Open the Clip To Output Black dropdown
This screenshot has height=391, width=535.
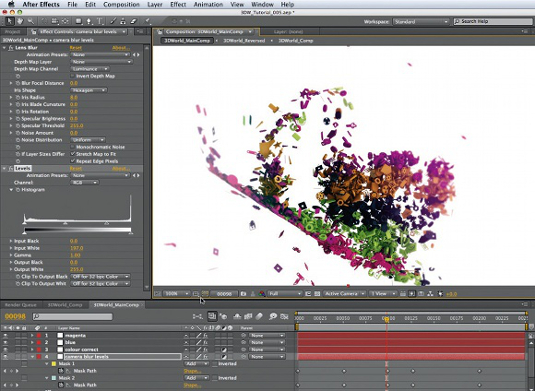point(100,277)
